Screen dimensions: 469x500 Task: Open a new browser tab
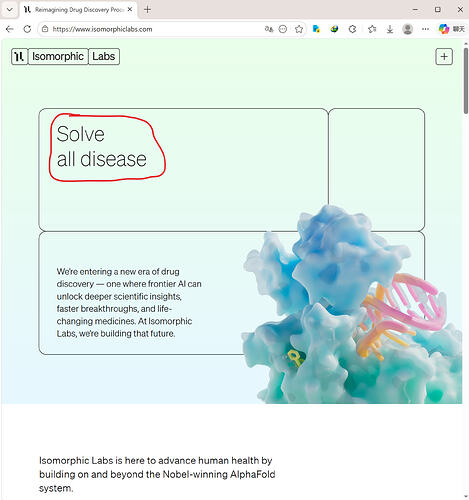coord(147,10)
